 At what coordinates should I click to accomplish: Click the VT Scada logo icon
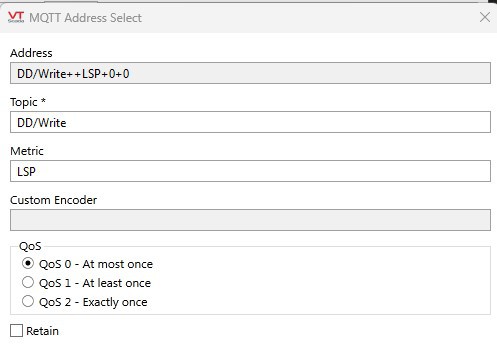(x=16, y=17)
